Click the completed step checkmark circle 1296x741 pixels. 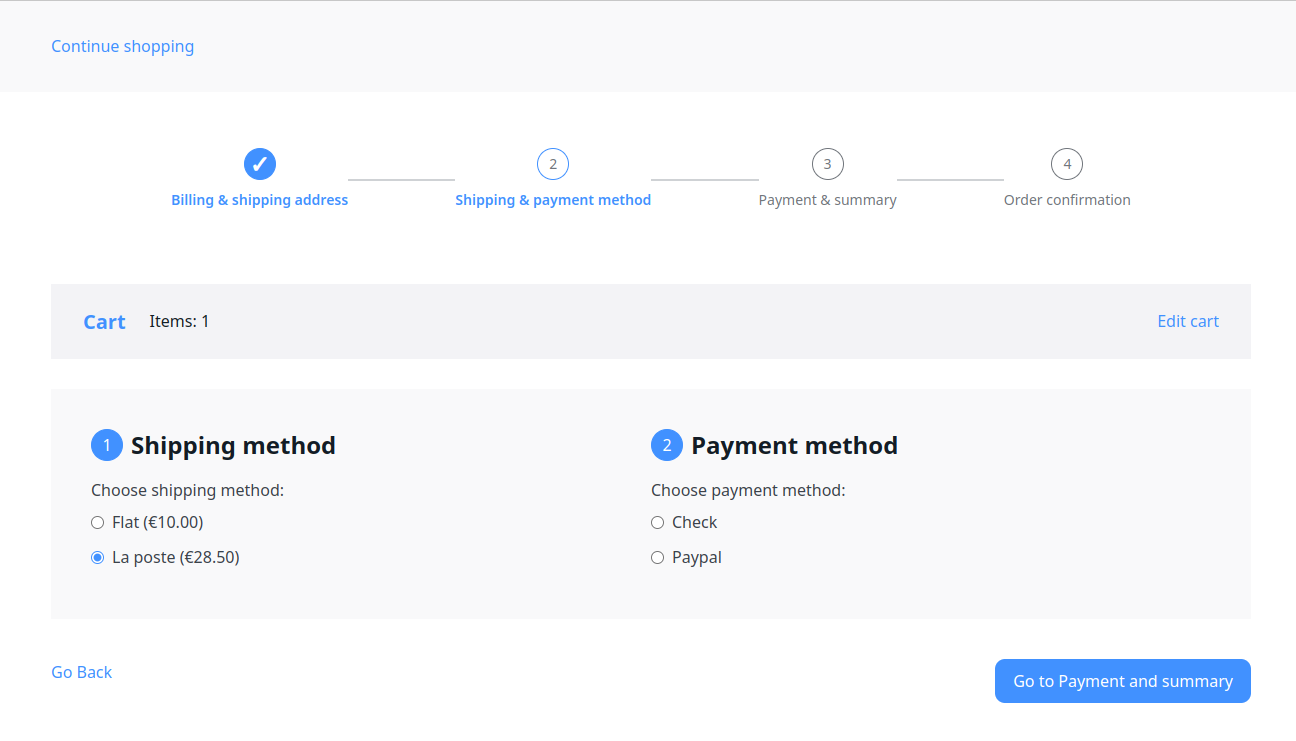260,164
